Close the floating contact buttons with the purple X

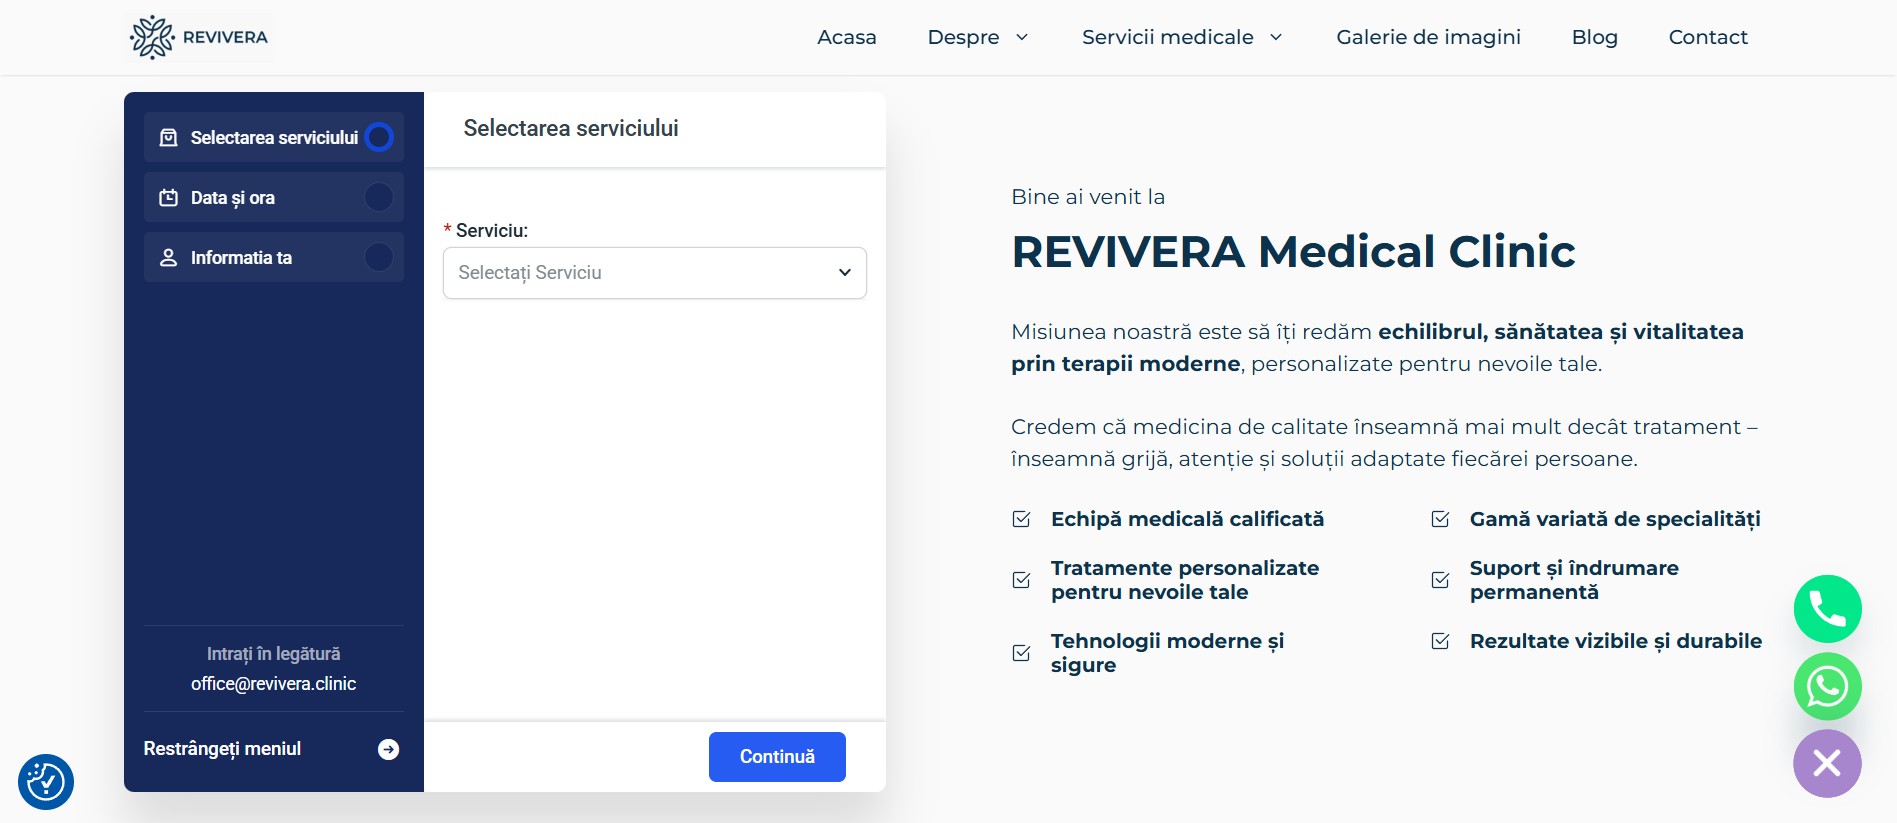tap(1827, 764)
